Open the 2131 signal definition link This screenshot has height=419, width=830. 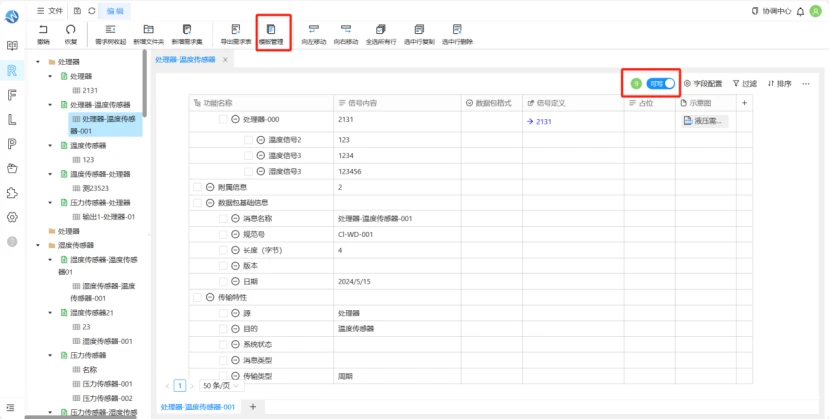(539, 122)
